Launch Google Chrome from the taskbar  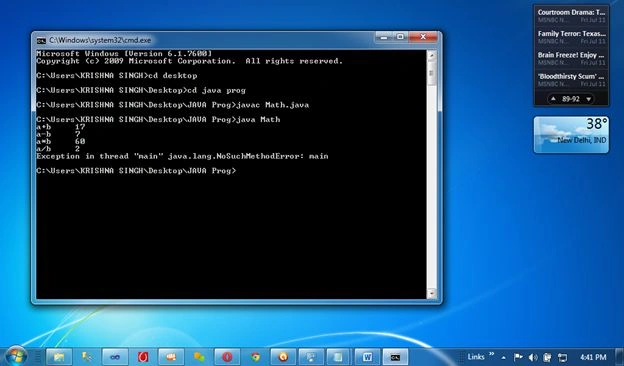tap(255, 357)
